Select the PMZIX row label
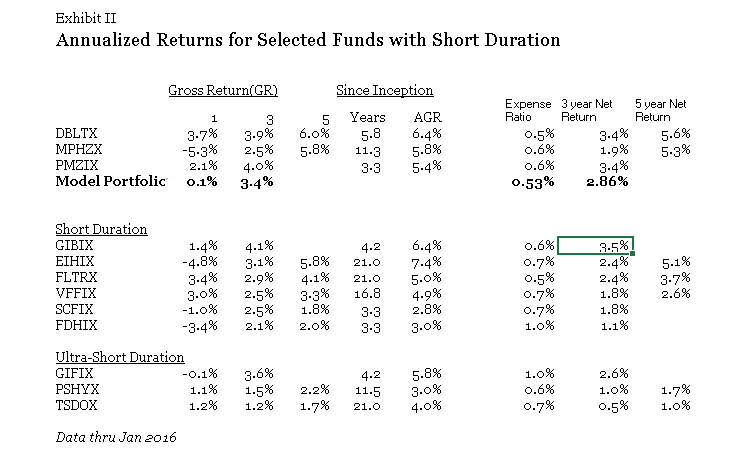The height and width of the screenshot is (457, 745). coord(75,165)
